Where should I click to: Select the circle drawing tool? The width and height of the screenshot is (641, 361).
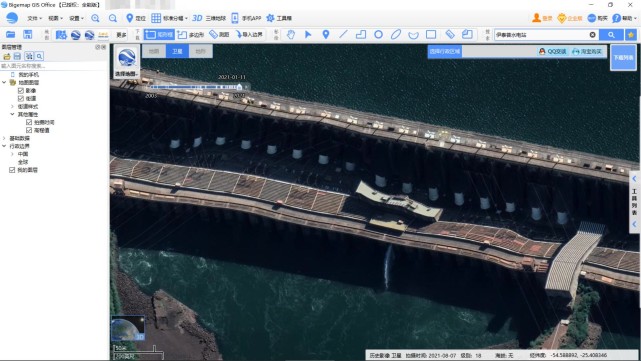click(379, 35)
